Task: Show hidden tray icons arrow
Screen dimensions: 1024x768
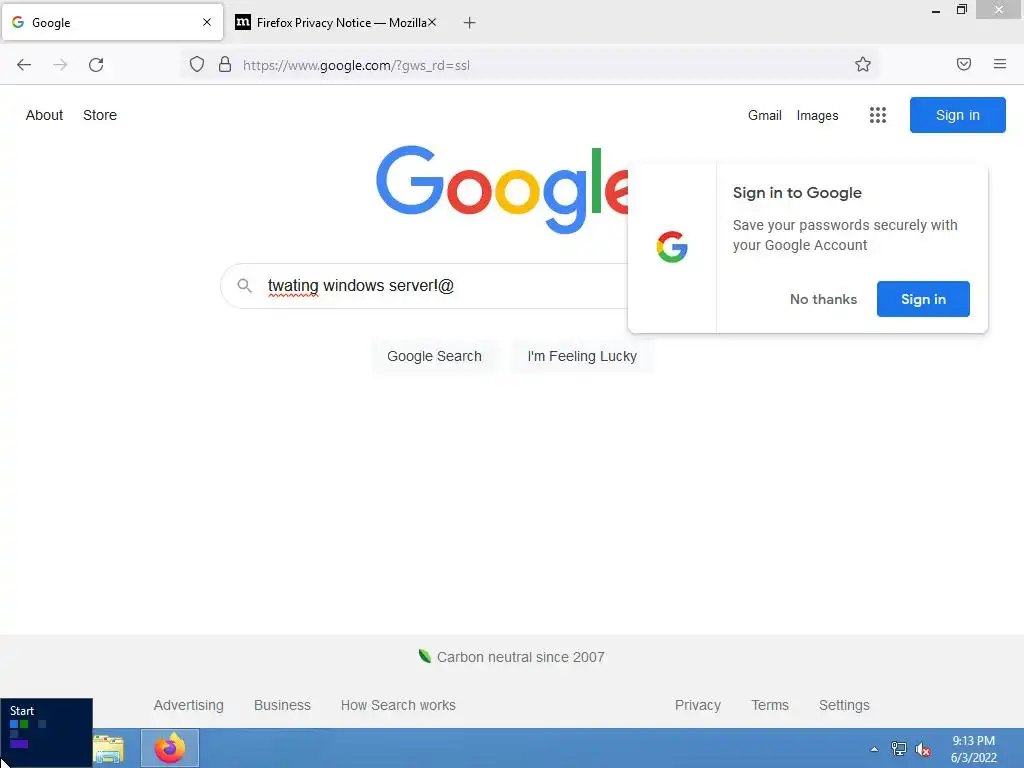Action: point(874,749)
